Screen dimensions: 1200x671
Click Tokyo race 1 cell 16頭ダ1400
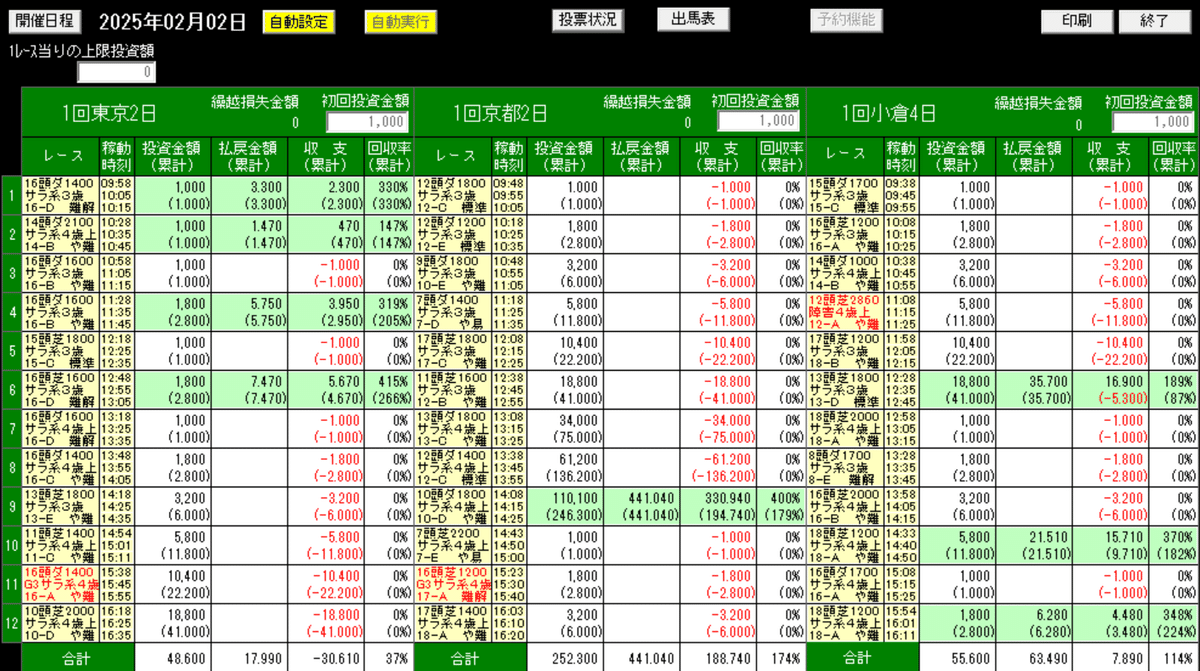coord(59,196)
